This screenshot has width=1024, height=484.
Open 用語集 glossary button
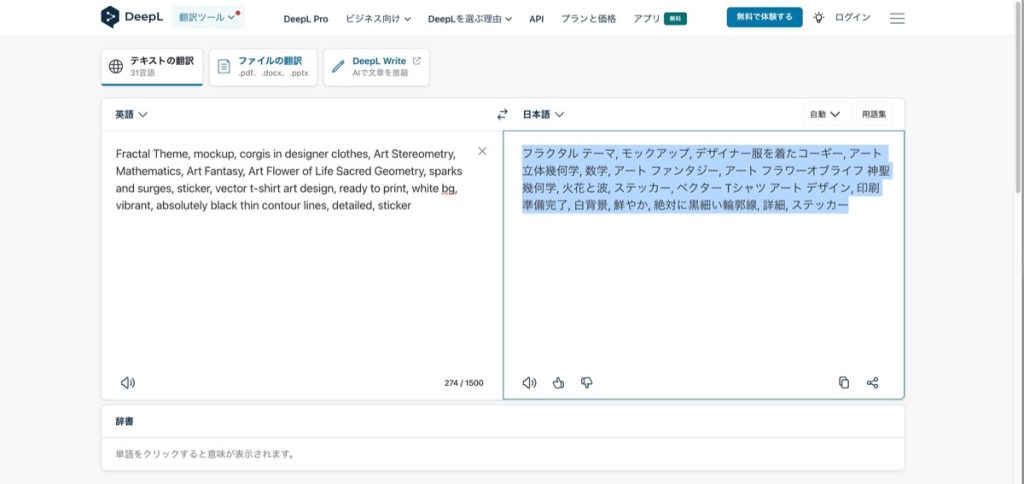tap(874, 114)
